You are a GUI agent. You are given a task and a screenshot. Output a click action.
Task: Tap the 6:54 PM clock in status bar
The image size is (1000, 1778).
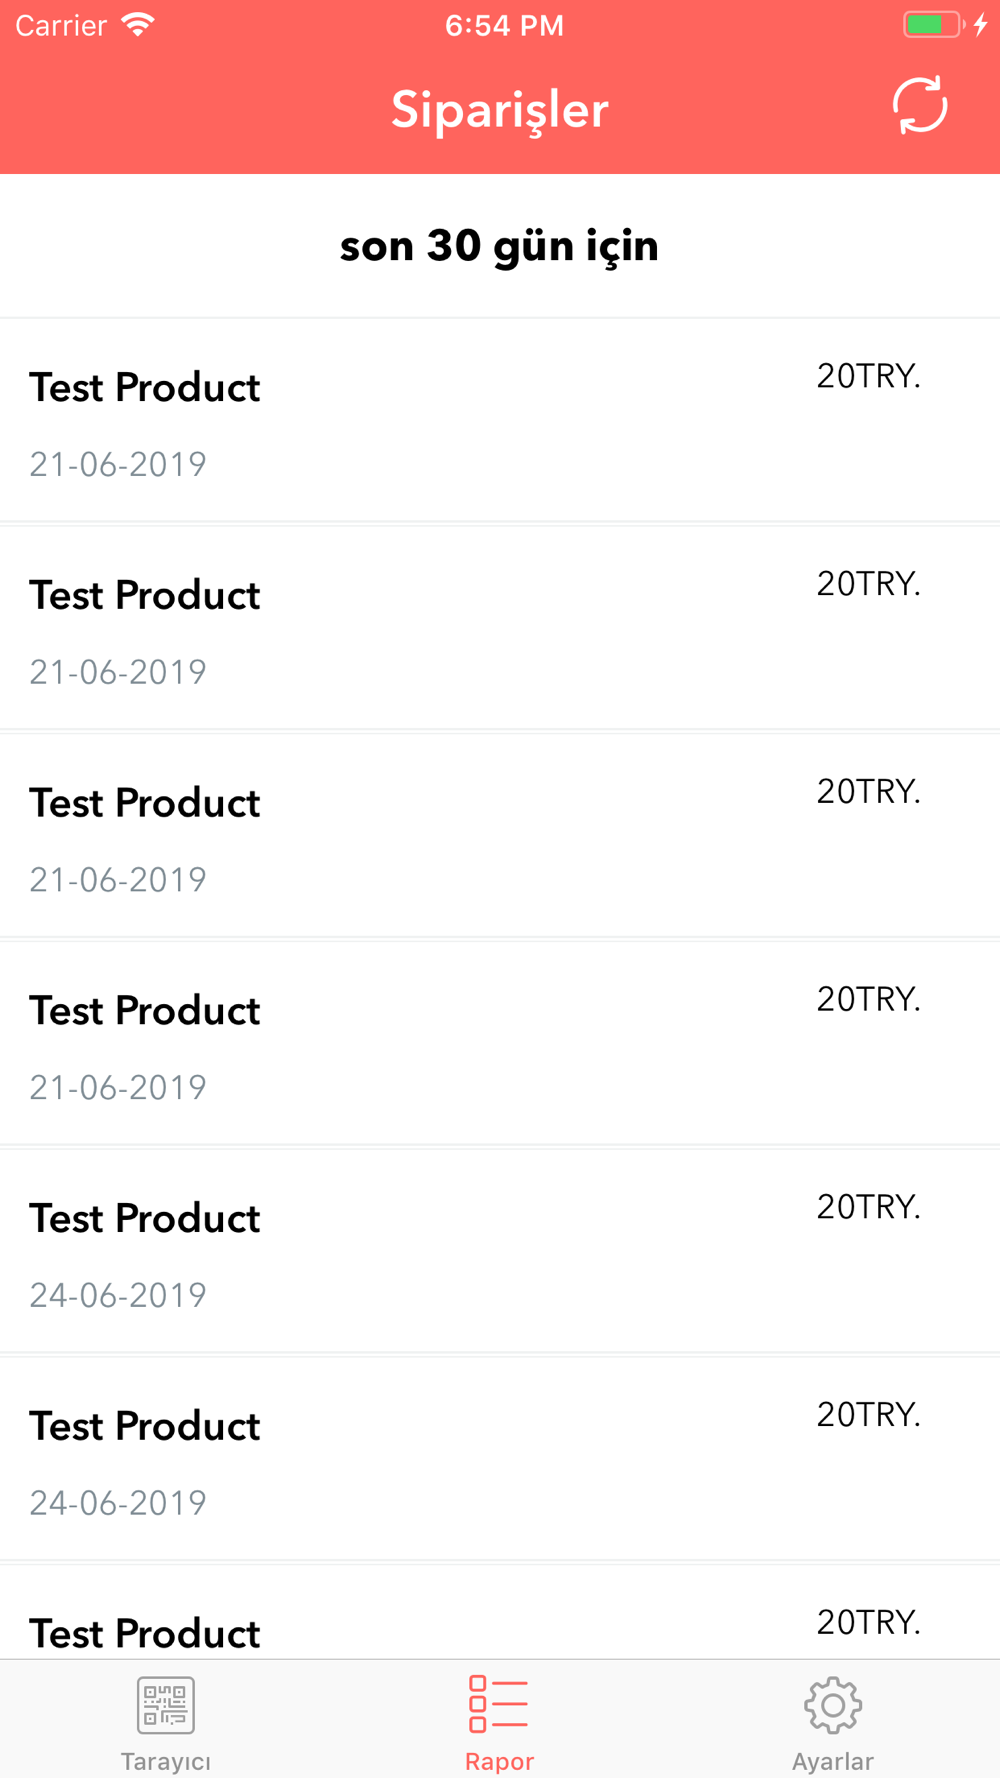504,25
